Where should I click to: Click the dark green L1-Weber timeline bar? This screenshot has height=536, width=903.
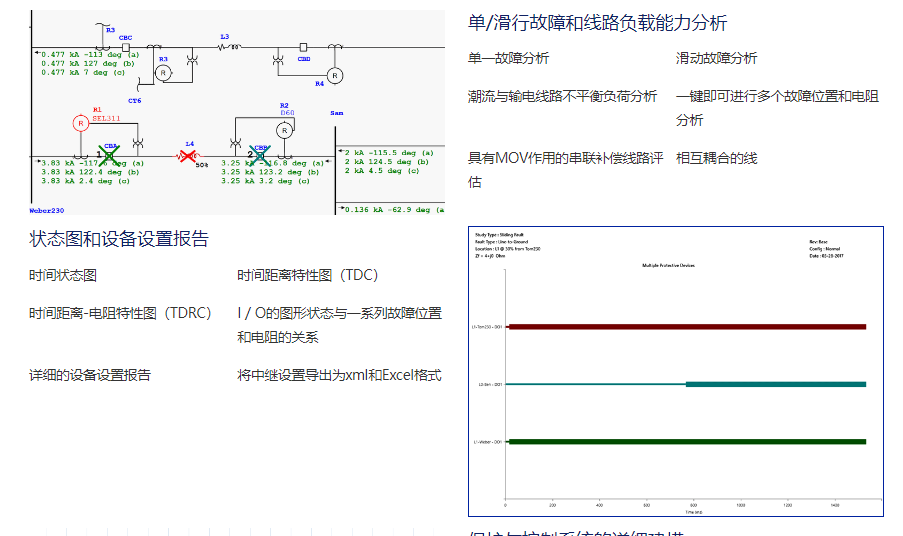(686, 441)
